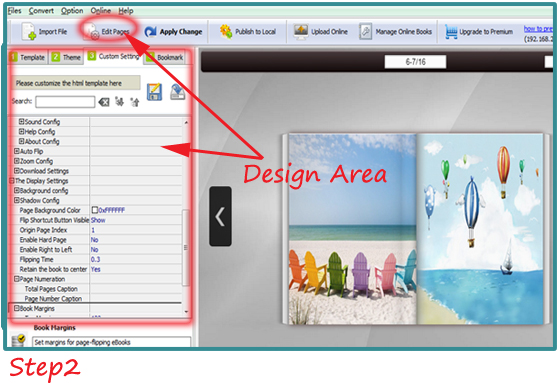The width and height of the screenshot is (560, 383).
Task: Switch to the Theme tab
Action: click(66, 57)
